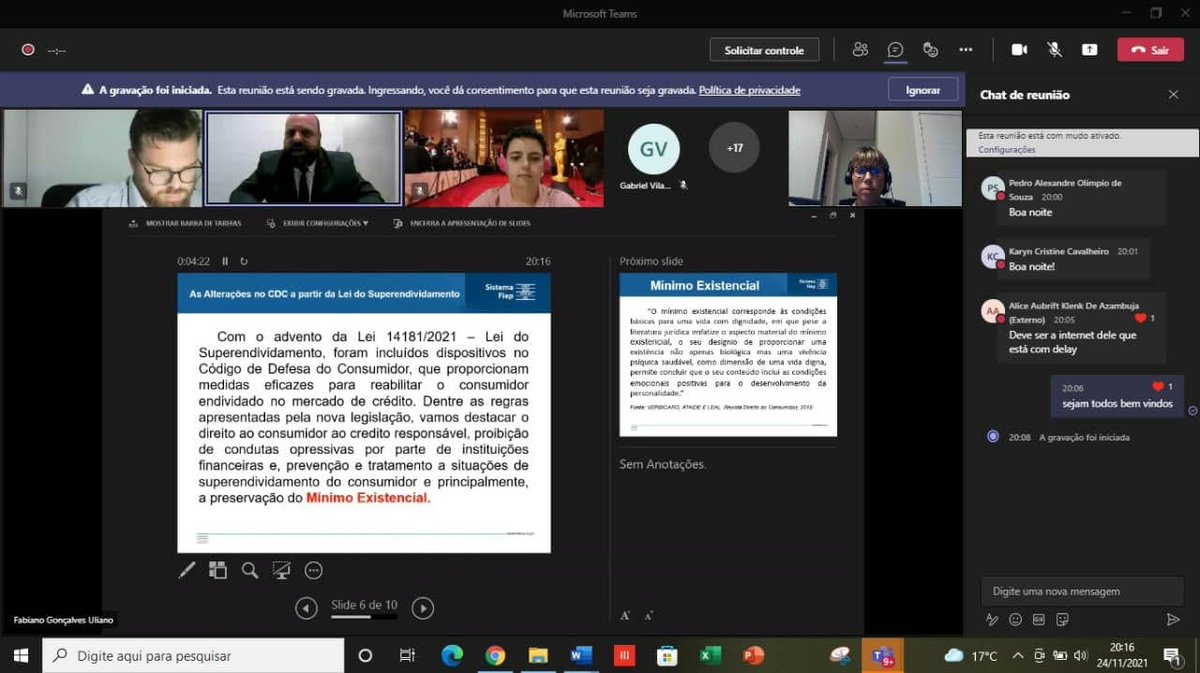The width and height of the screenshot is (1200, 673).
Task: Leave the meeting with 'Sair' button
Action: tap(1150, 50)
